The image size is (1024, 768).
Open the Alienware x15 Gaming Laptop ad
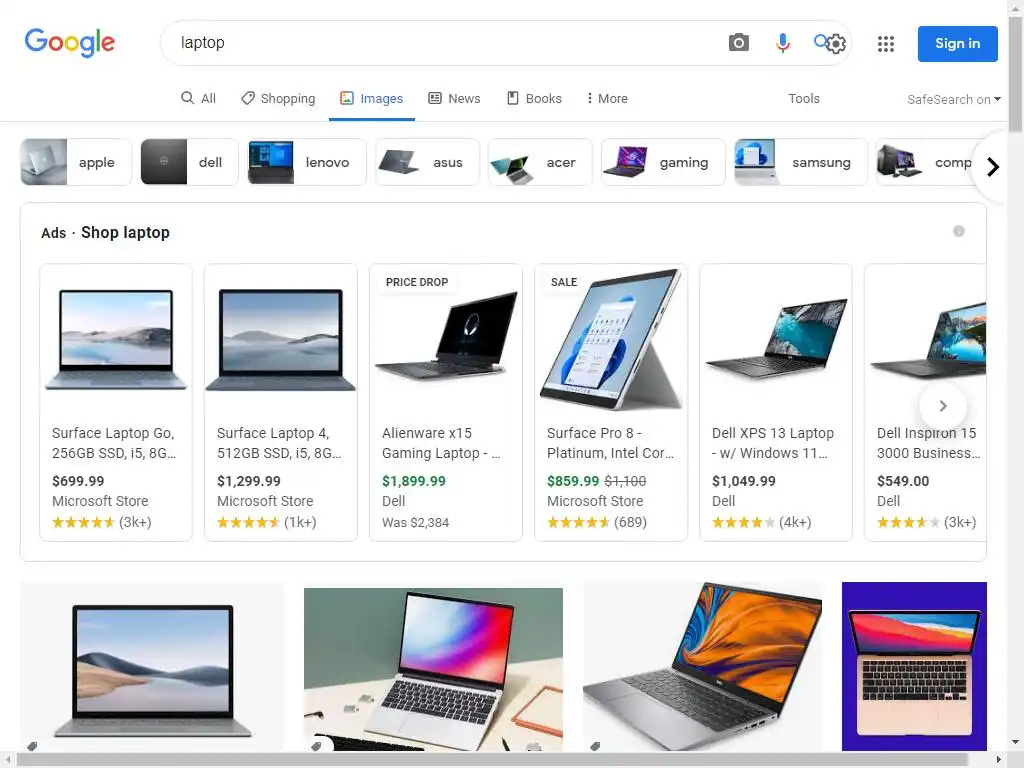coord(446,402)
